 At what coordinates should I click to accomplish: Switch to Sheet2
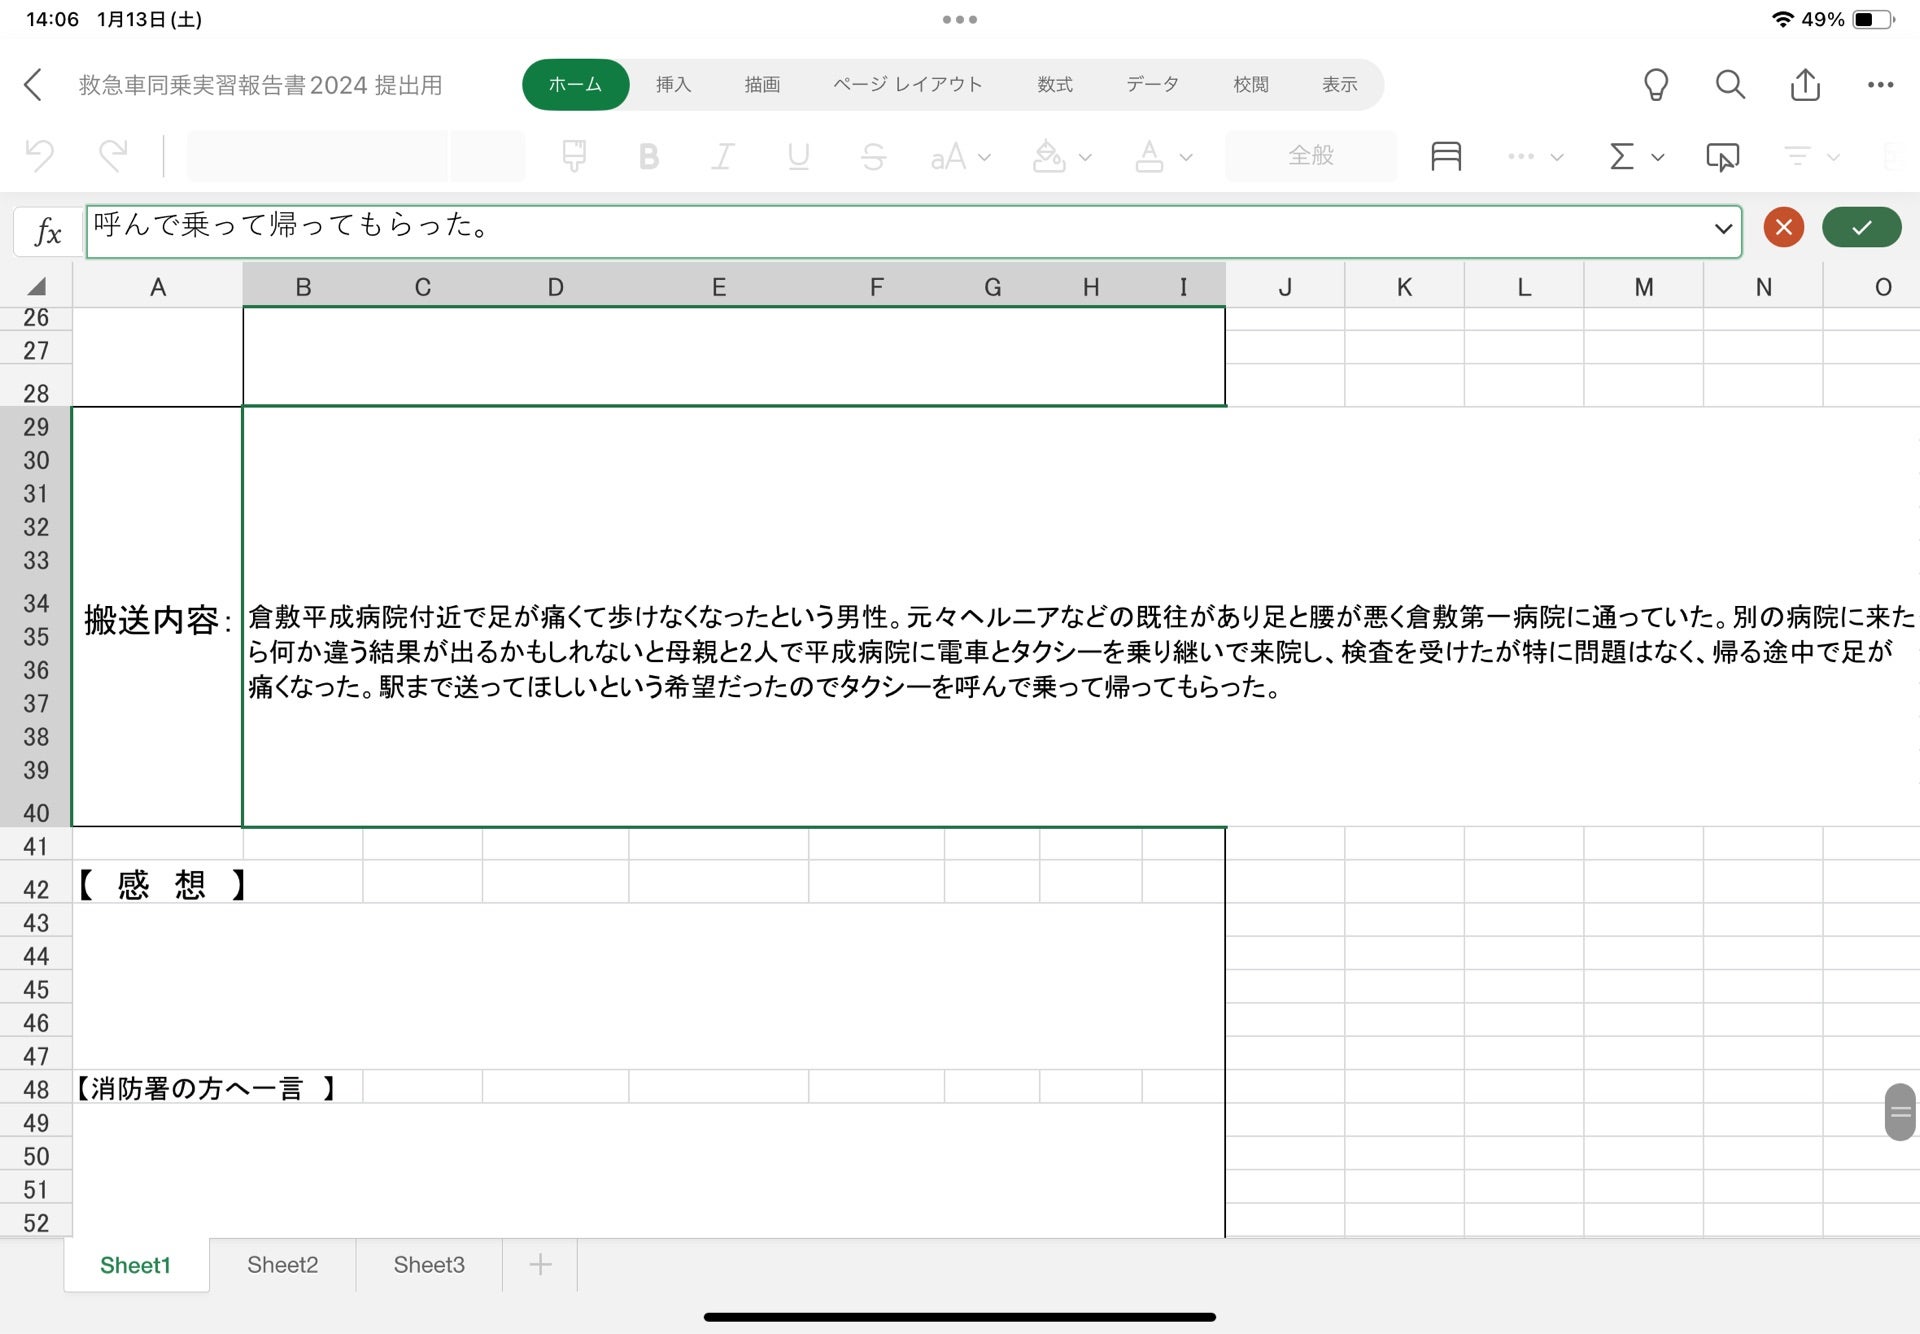(x=282, y=1264)
